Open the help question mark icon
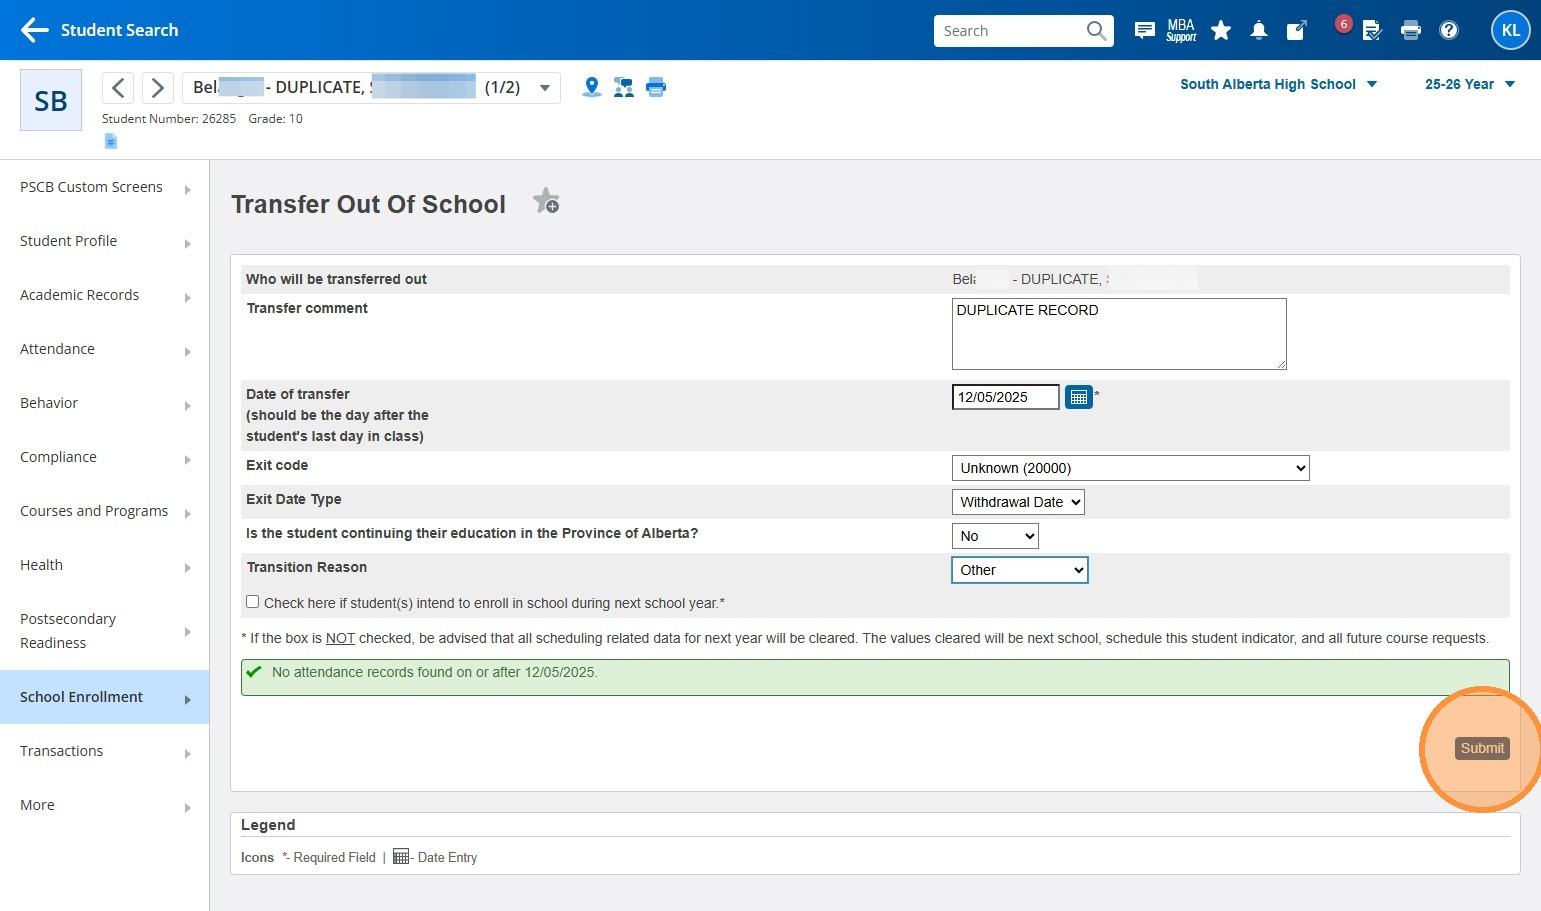1541x911 pixels. (1449, 31)
